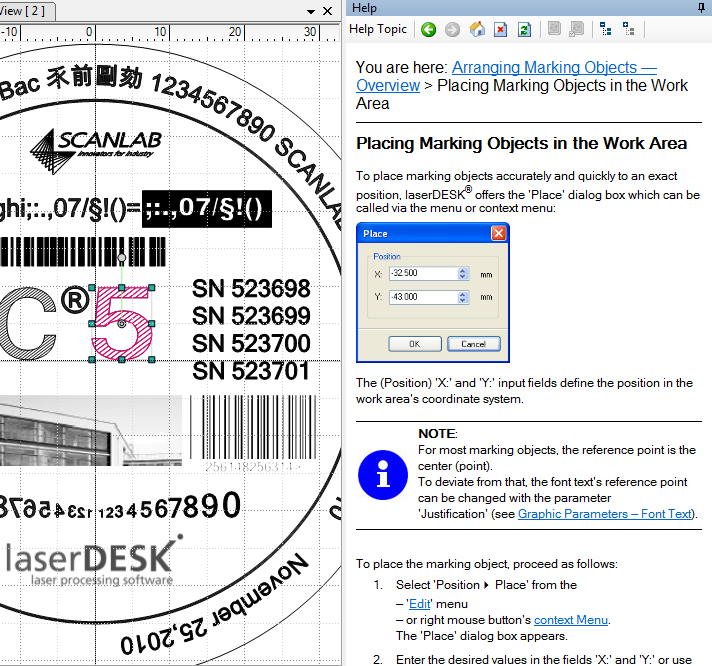
Task: Select the SCANLAB logo on the canvas
Action: tap(96, 150)
